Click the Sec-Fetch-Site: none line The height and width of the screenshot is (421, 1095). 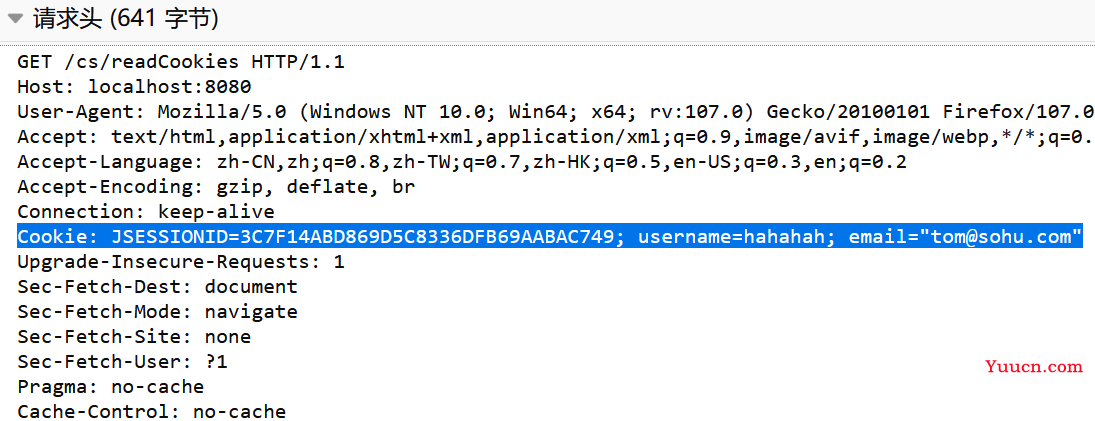(134, 337)
